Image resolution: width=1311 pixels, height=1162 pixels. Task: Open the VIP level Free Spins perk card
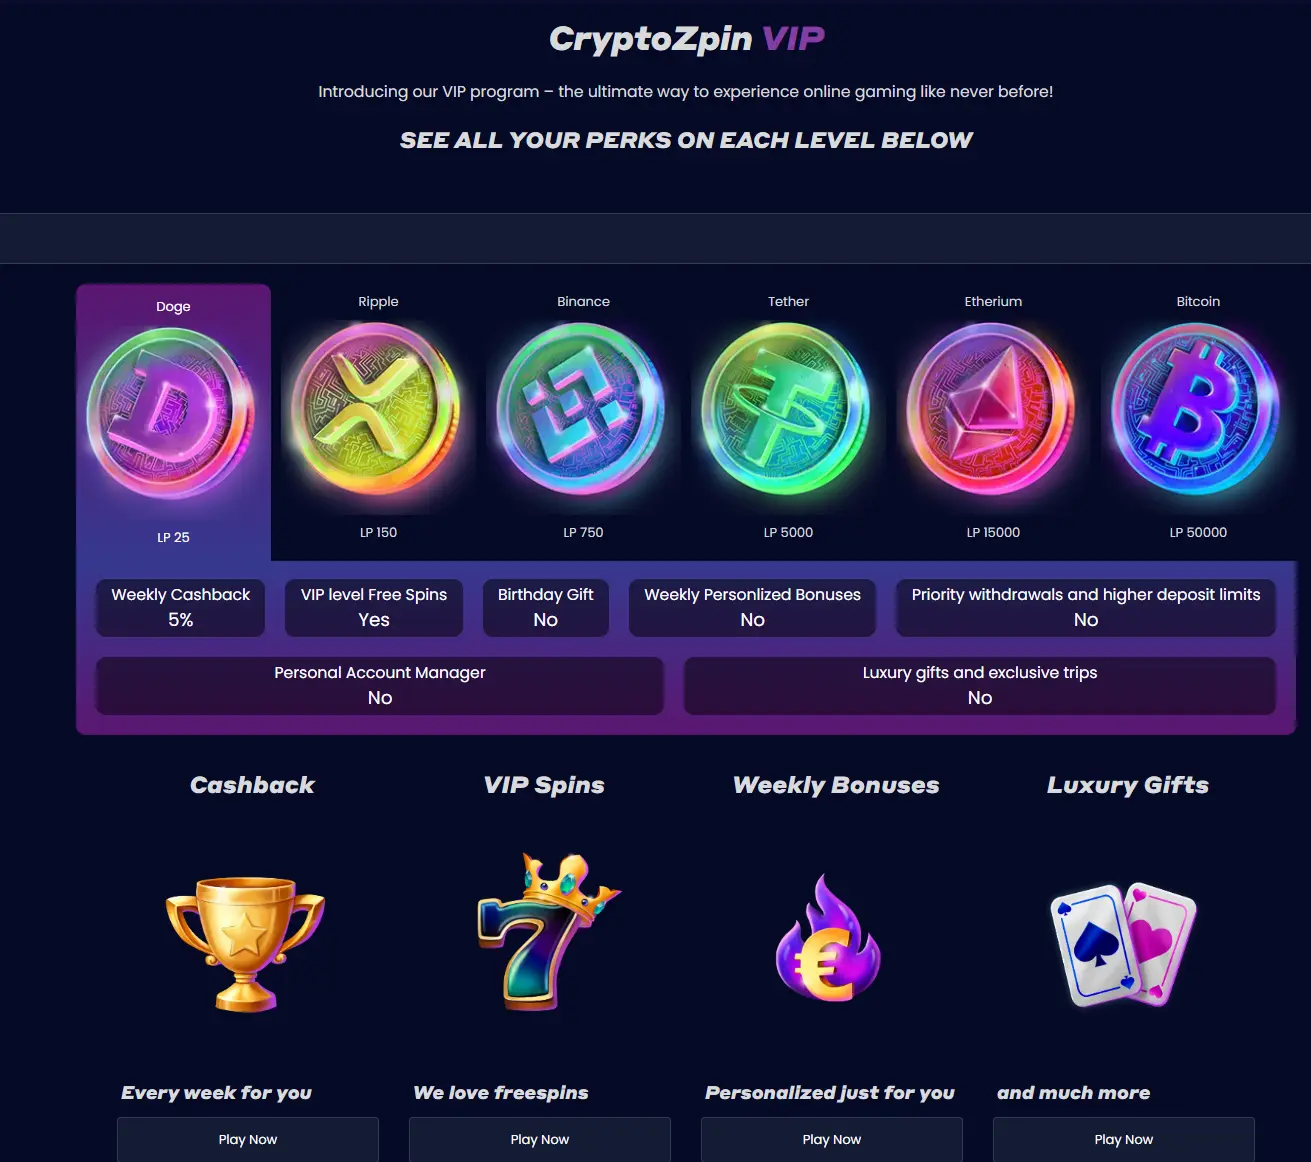coord(374,607)
